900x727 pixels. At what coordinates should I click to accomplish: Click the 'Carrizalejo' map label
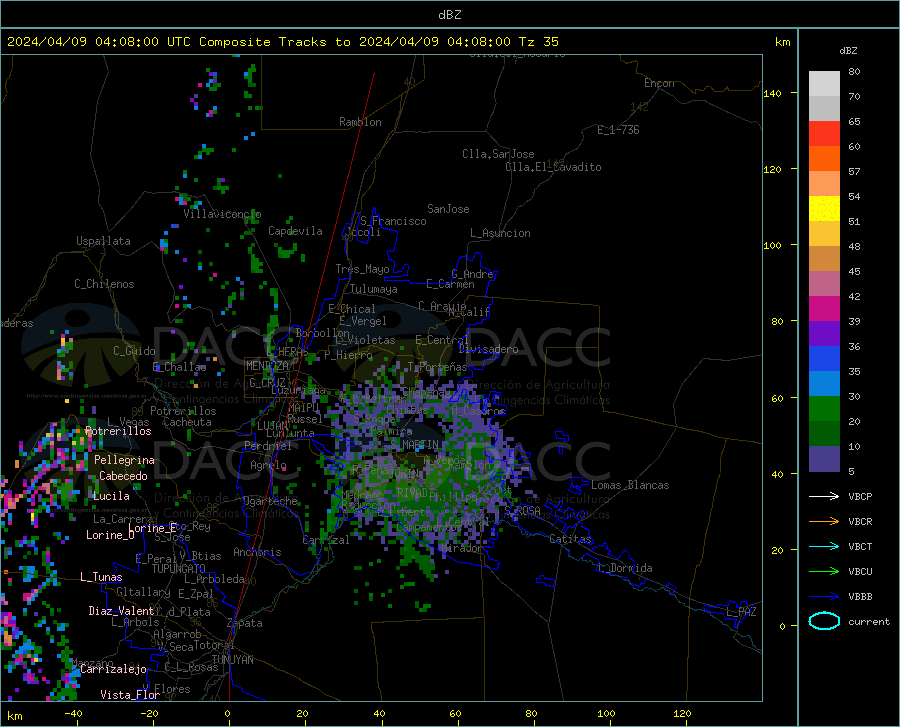[113, 669]
